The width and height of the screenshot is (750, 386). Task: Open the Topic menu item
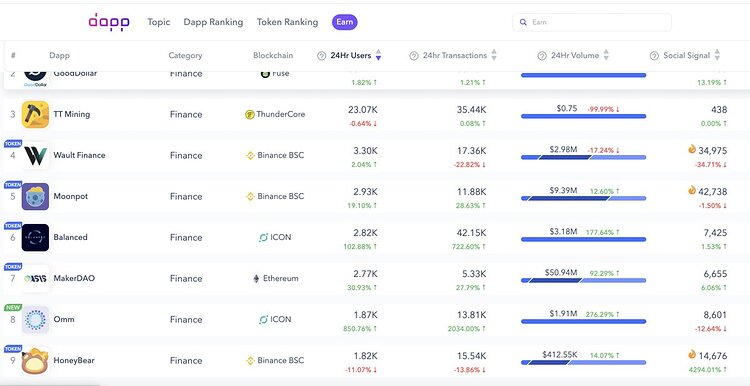point(159,22)
